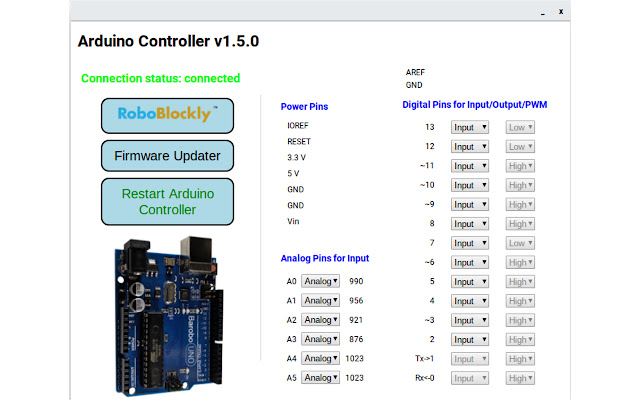Click A0 reading value 990
The width and height of the screenshot is (640, 400).
356,281
